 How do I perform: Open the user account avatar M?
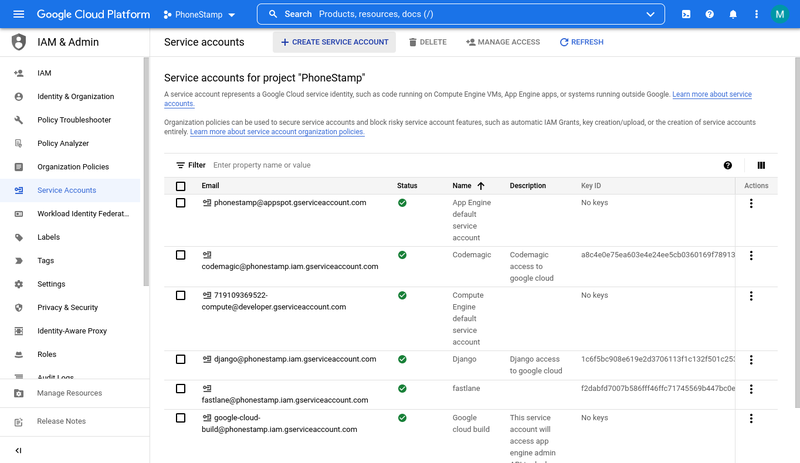[780, 14]
